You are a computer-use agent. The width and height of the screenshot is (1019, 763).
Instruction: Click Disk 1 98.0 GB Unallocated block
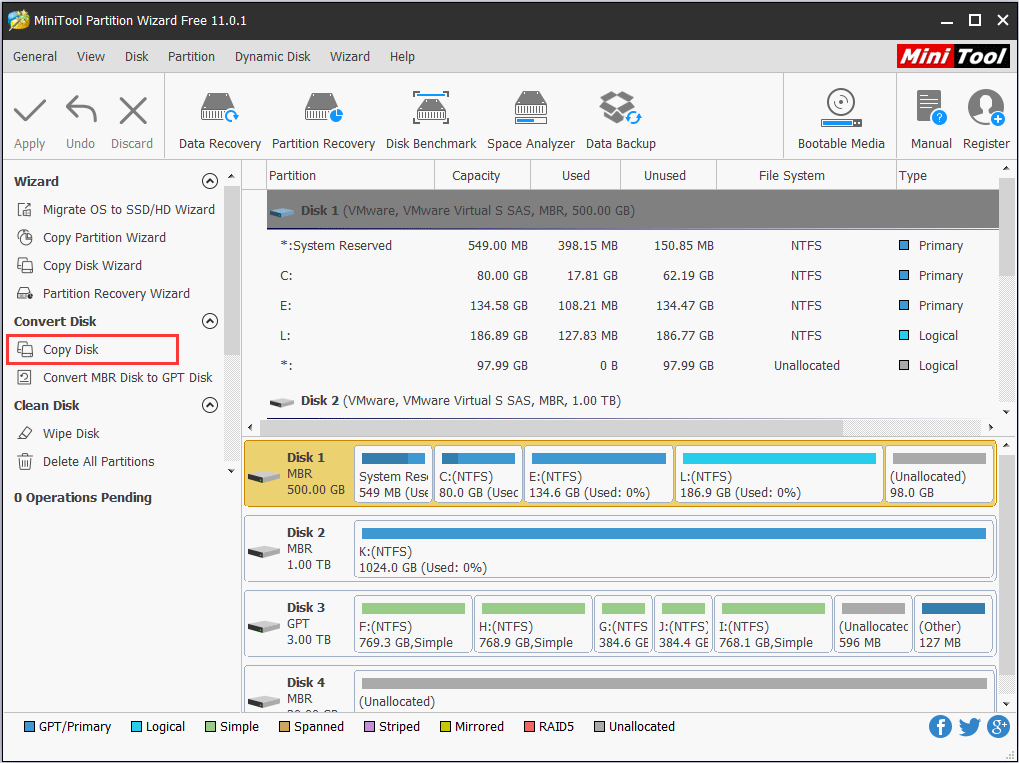tap(939, 474)
